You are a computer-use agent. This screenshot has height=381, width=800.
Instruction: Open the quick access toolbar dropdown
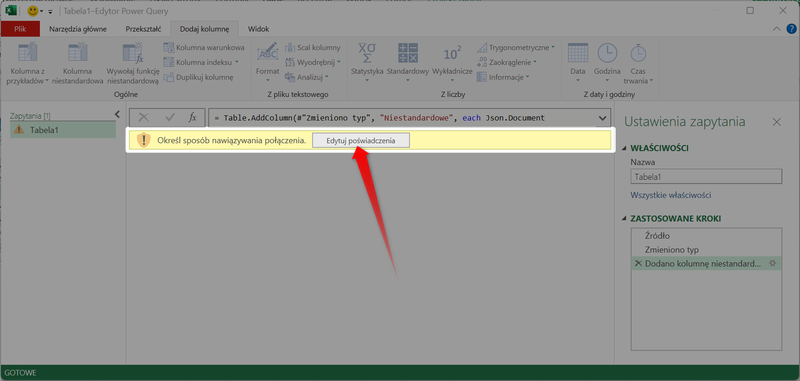click(x=49, y=11)
